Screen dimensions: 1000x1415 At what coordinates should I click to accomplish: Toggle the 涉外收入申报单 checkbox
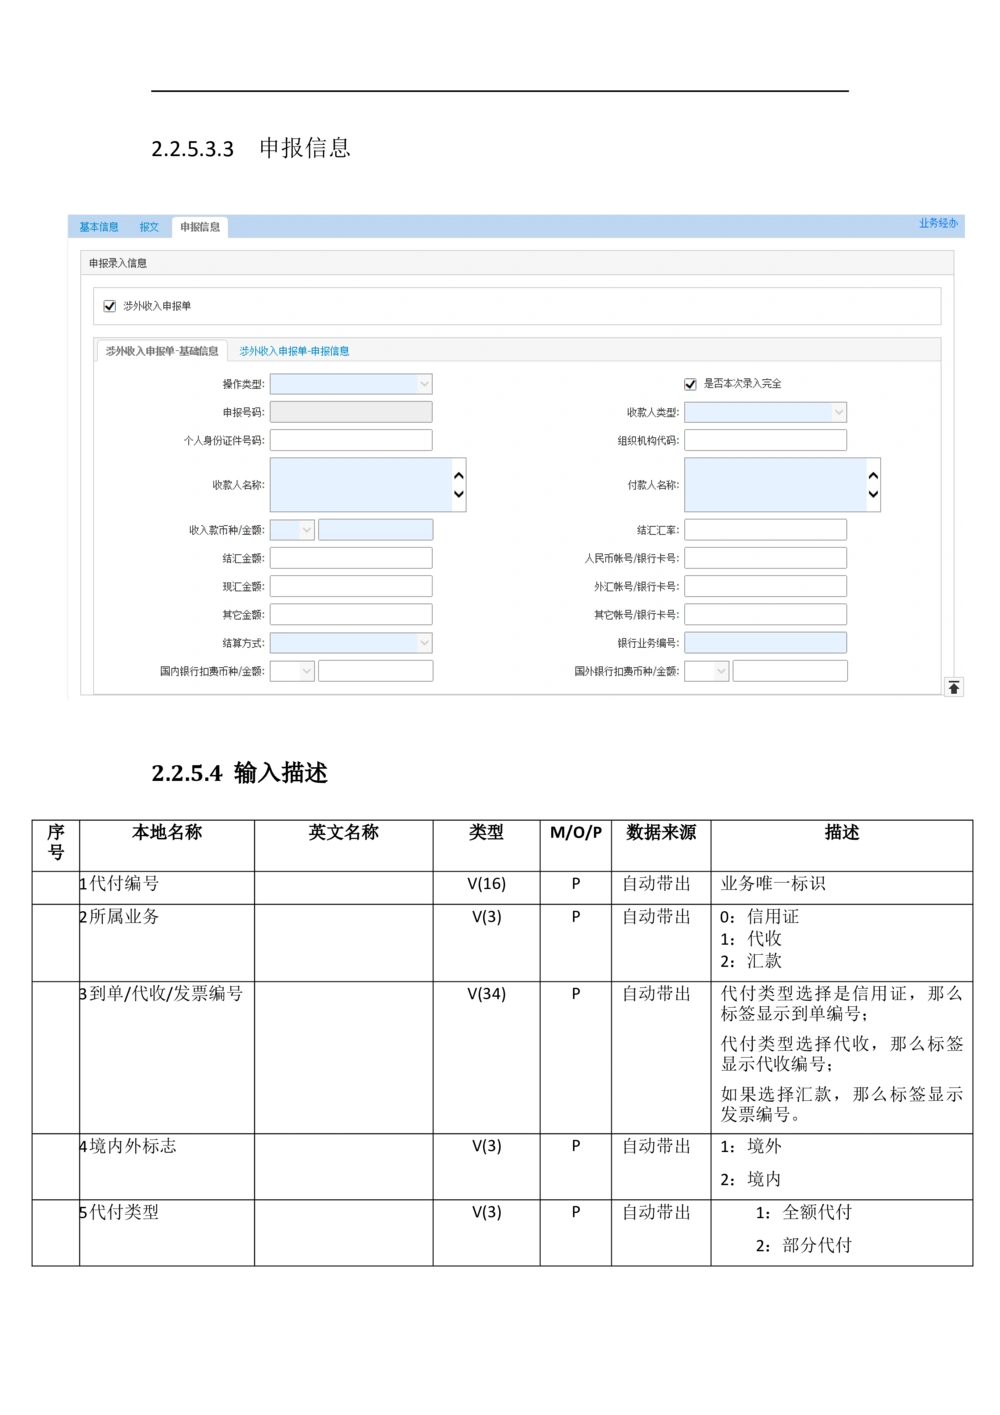110,306
